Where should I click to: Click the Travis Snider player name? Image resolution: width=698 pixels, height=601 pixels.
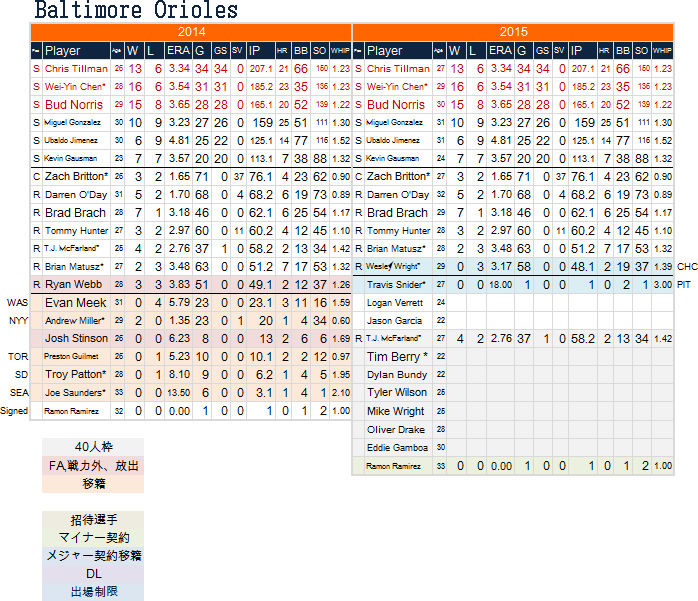click(x=396, y=284)
